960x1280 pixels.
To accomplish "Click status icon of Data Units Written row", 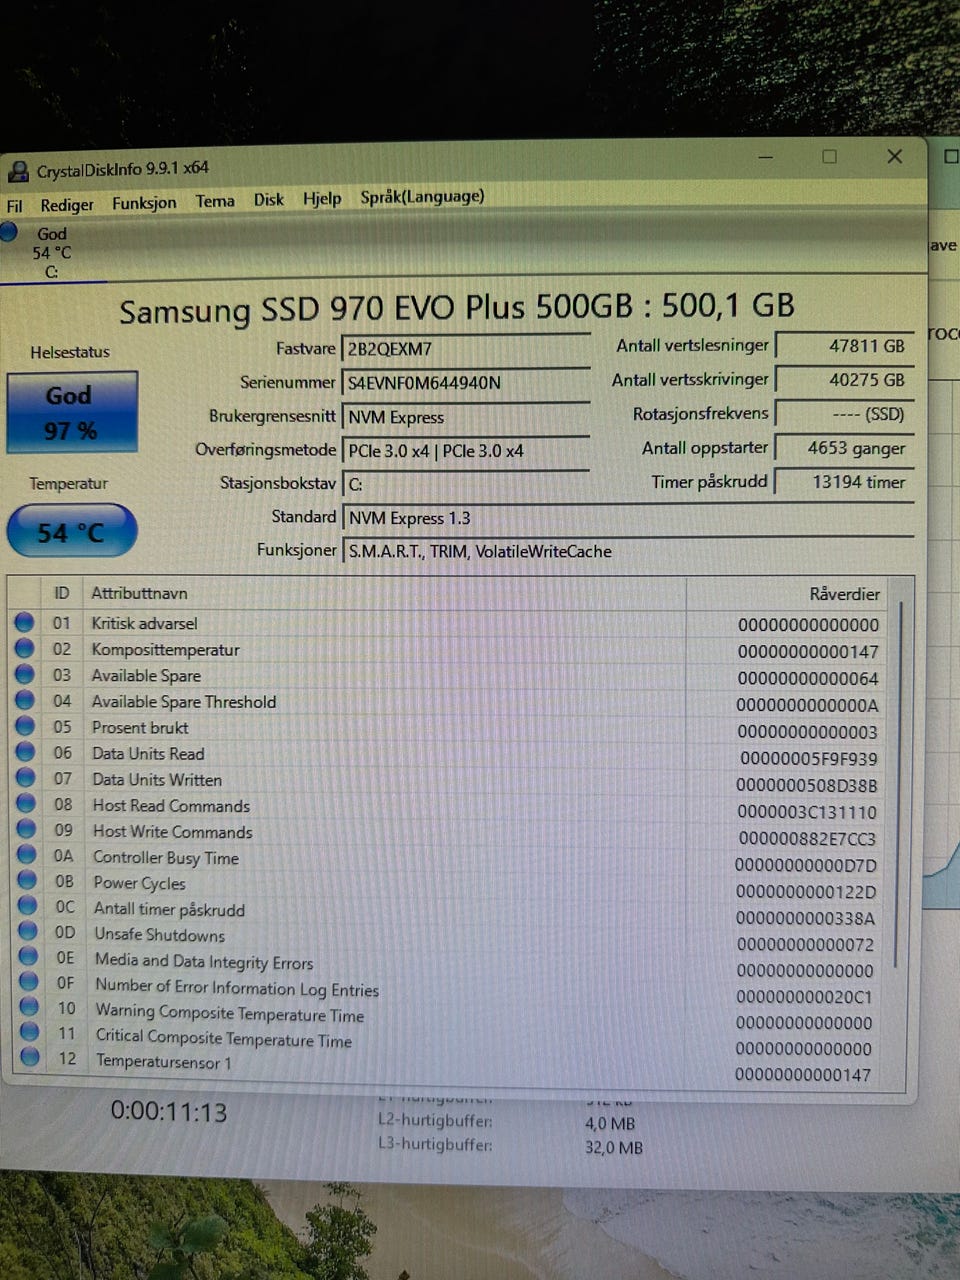I will [x=25, y=778].
